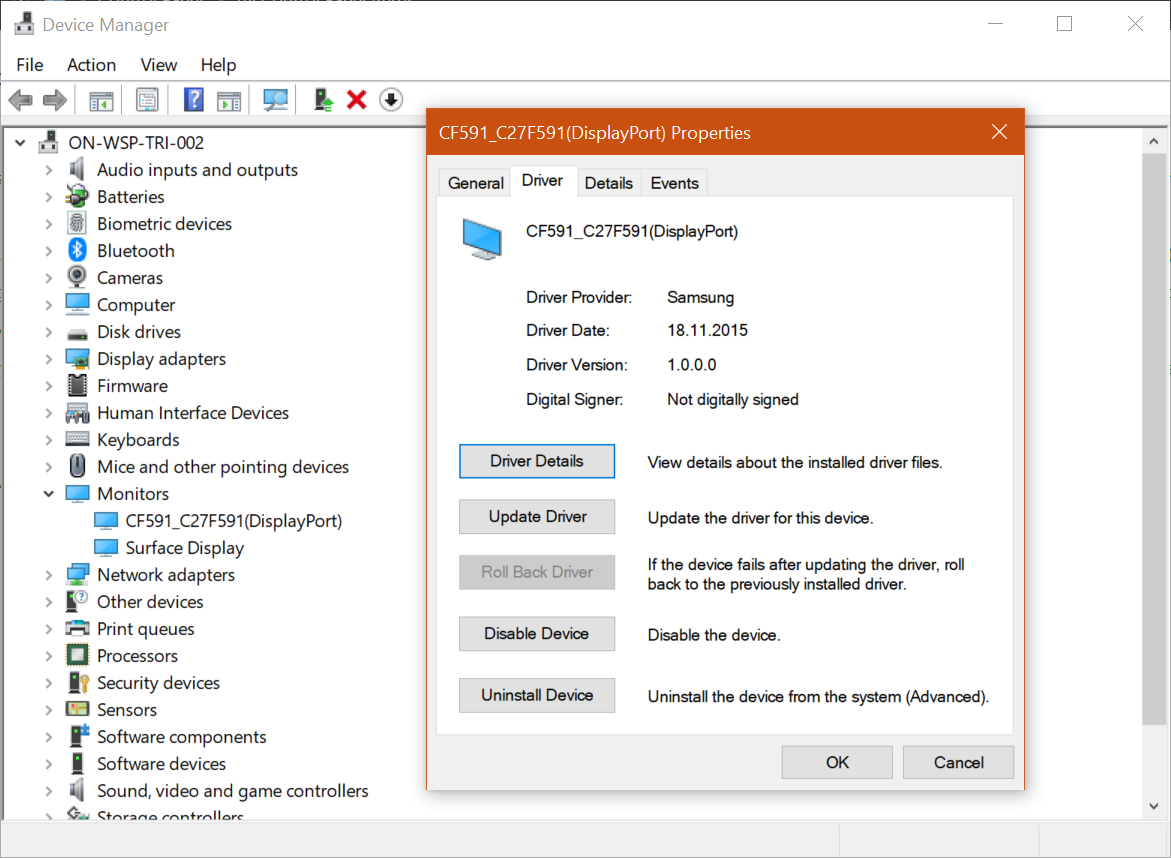Select Surface Display monitor entry
The width and height of the screenshot is (1171, 858).
tap(184, 547)
